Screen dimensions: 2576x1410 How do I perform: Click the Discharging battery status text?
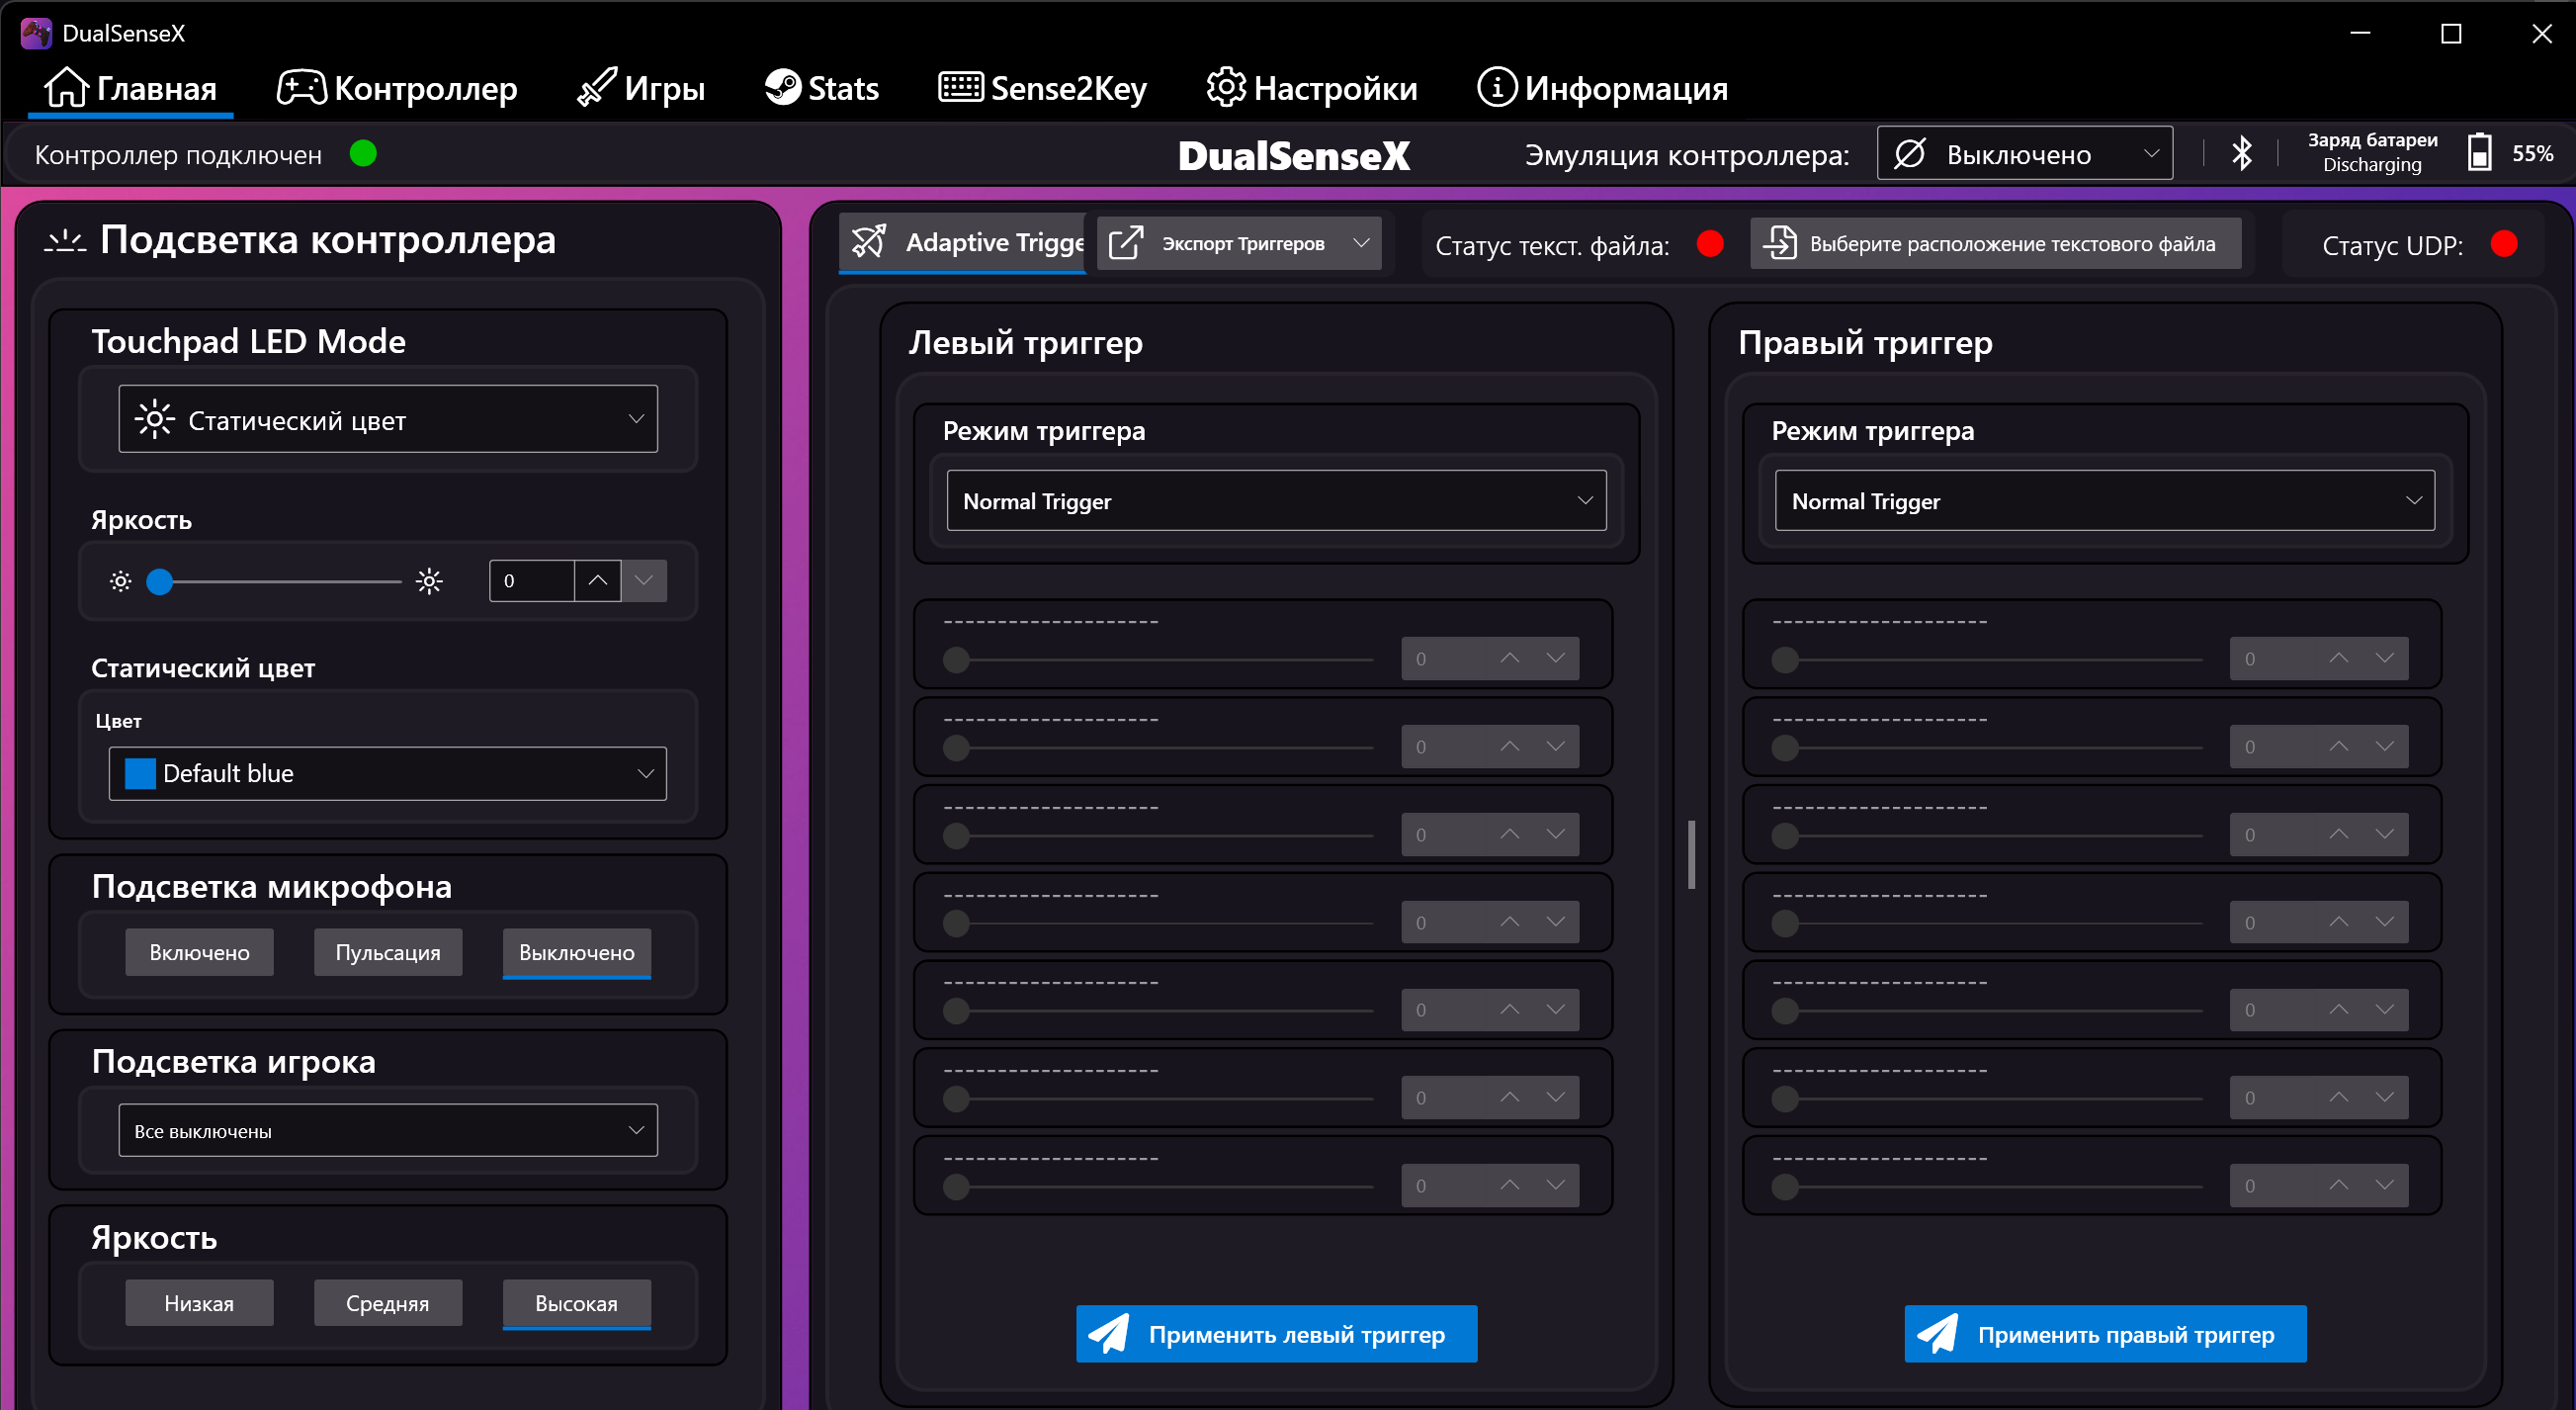[2371, 165]
